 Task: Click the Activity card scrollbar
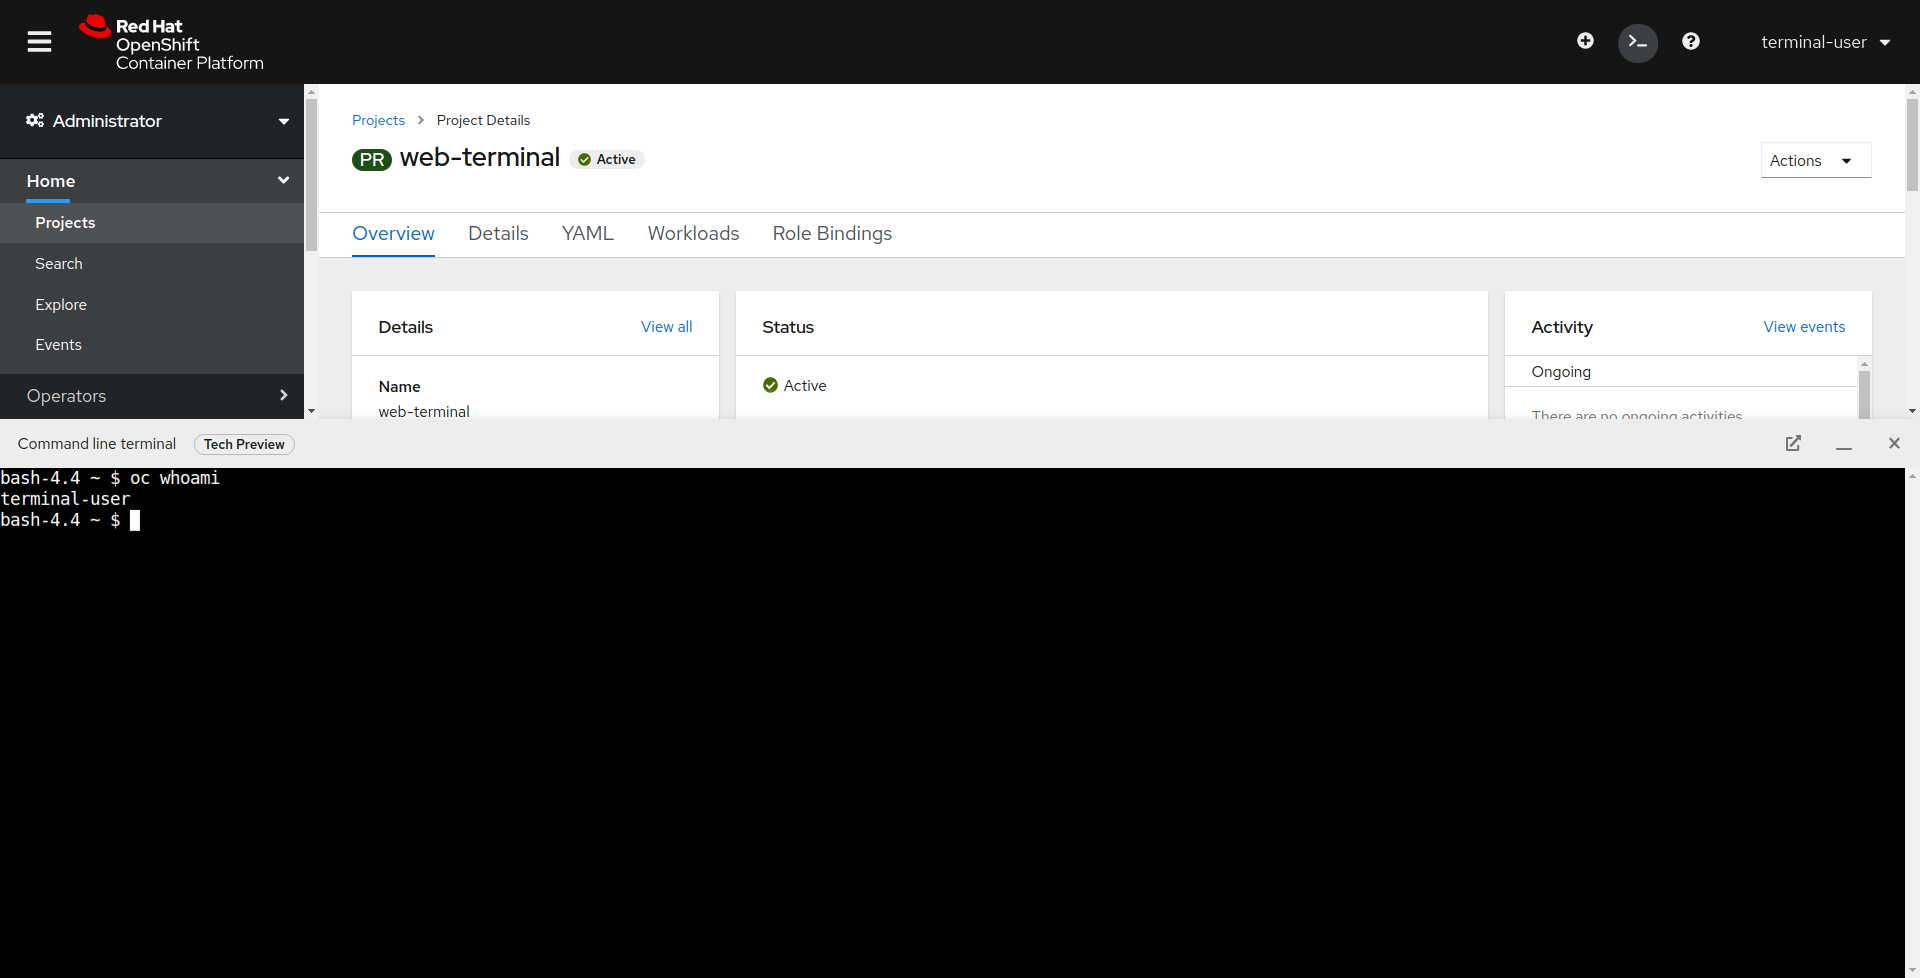pyautogui.click(x=1864, y=395)
